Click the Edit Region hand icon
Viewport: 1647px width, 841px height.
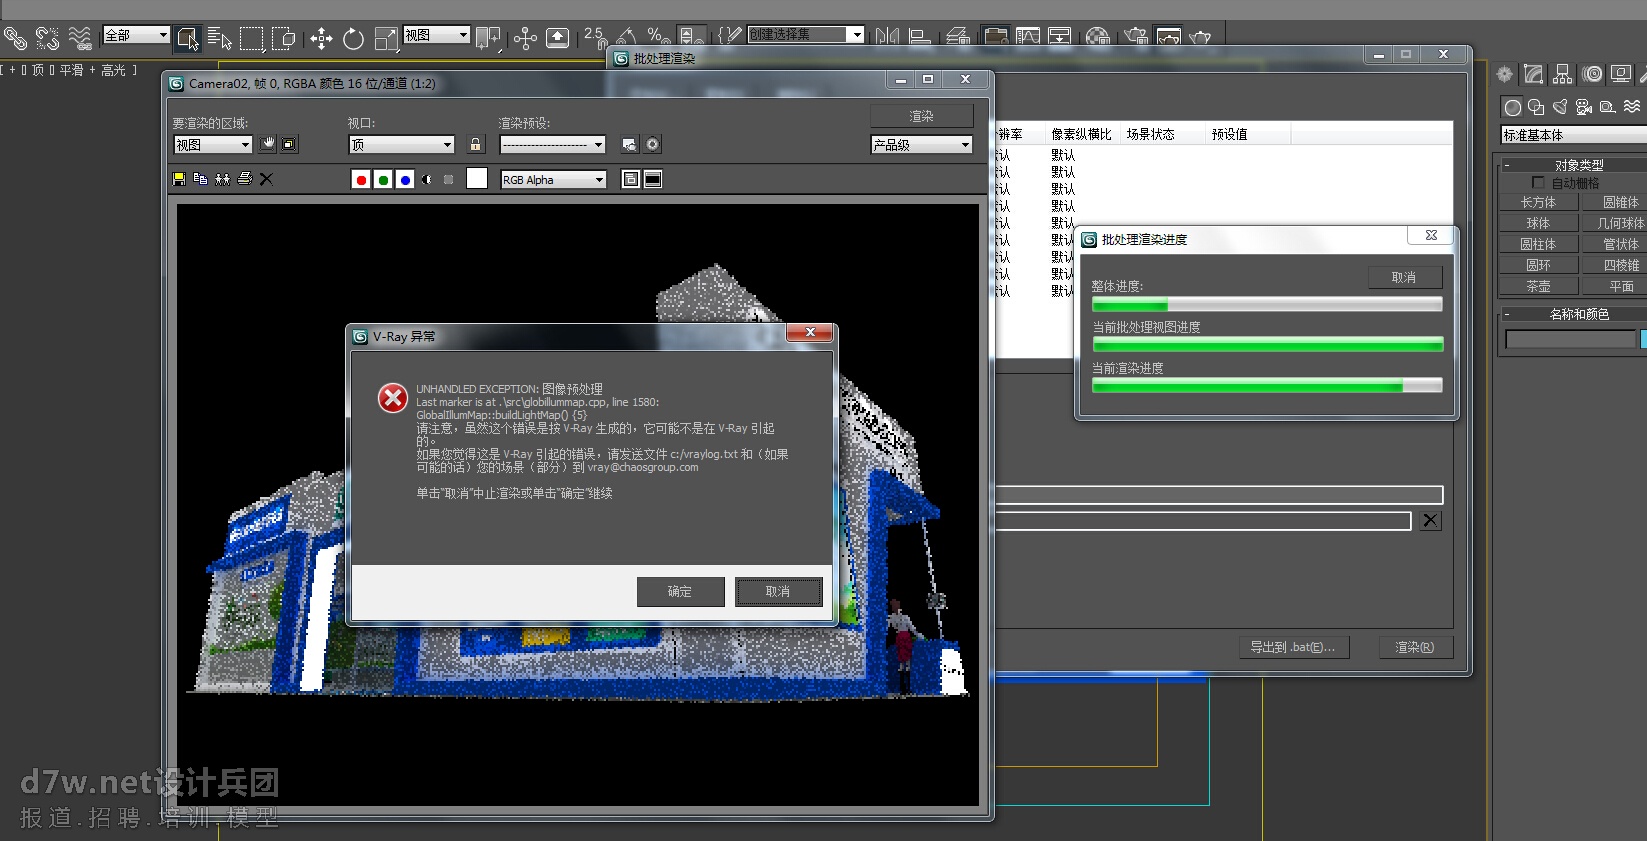(268, 144)
